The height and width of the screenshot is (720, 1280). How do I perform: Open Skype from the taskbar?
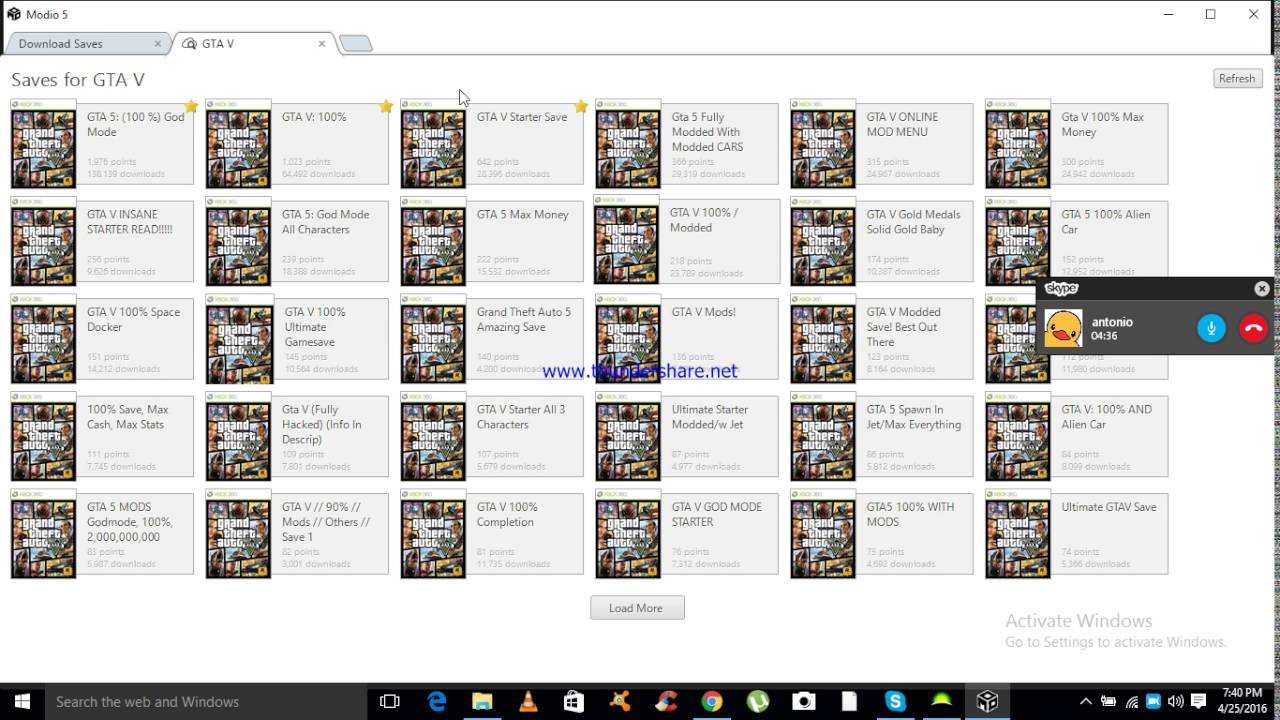point(895,702)
